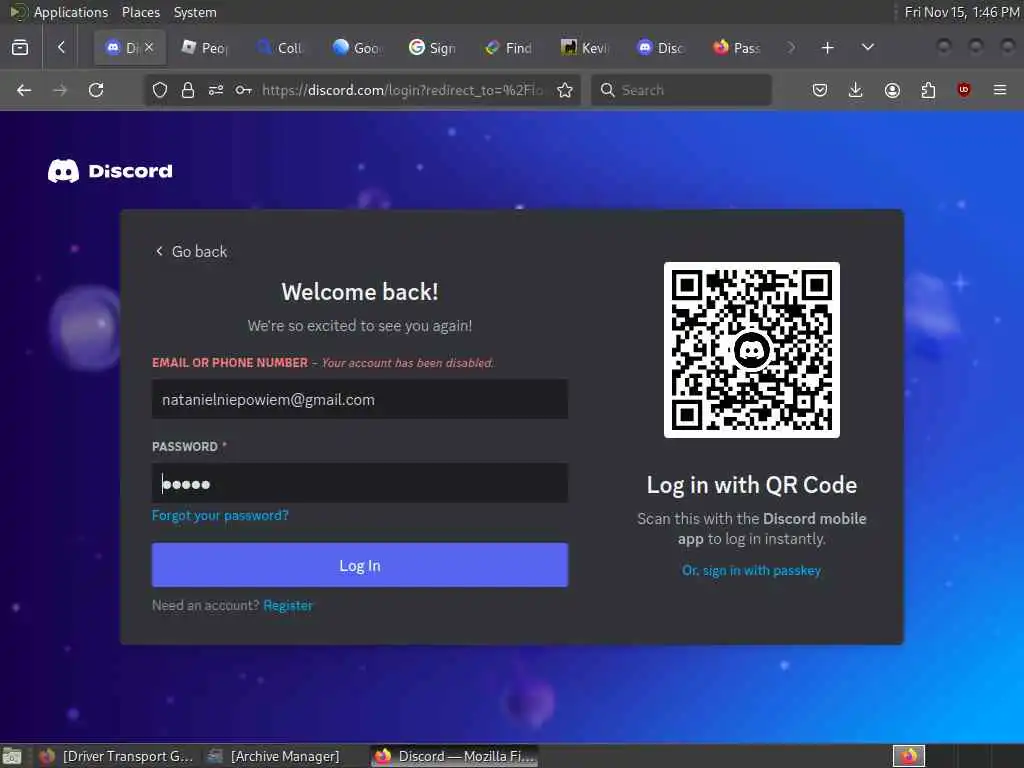The width and height of the screenshot is (1024, 768).
Task: Open Firefox account icon
Action: (x=892, y=90)
